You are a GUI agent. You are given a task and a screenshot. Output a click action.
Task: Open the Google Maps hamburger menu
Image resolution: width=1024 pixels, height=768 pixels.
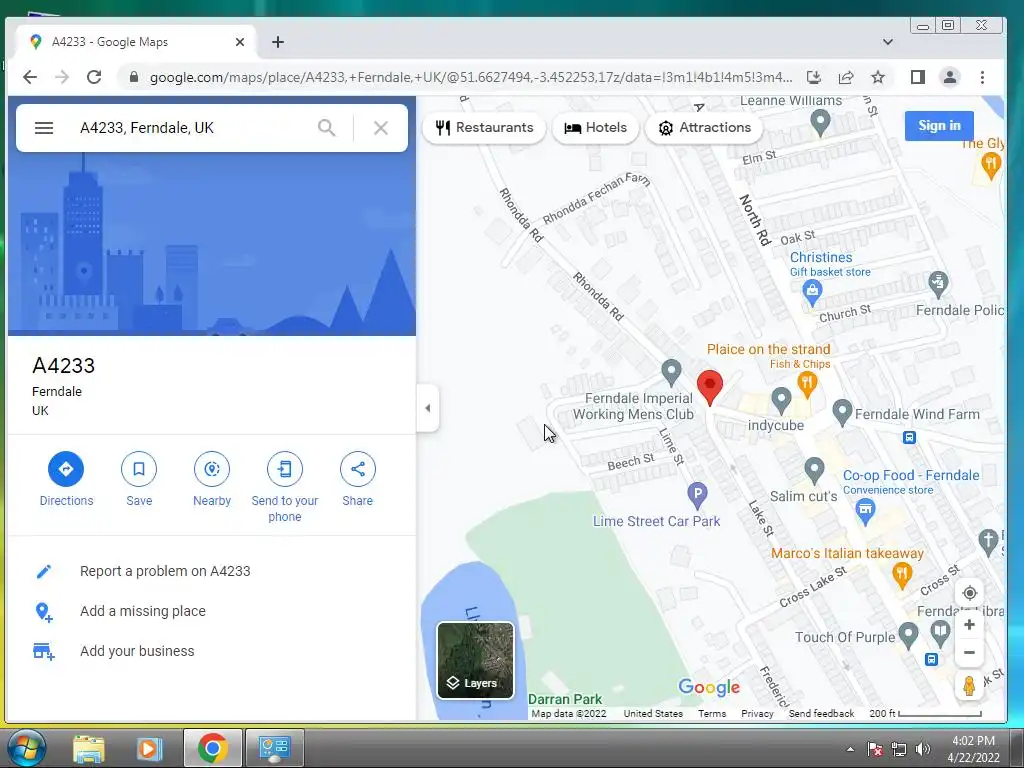click(x=44, y=128)
